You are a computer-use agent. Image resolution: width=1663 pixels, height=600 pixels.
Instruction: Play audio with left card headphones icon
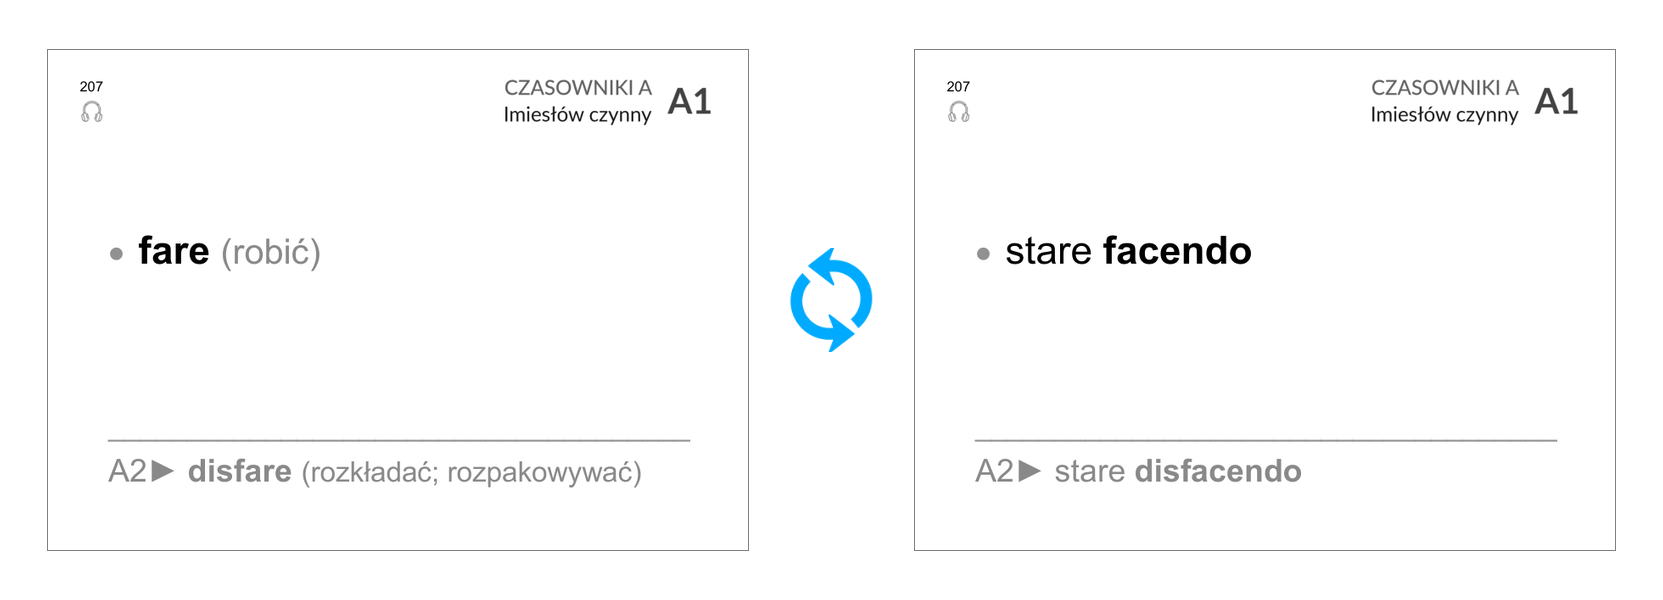pos(92,112)
